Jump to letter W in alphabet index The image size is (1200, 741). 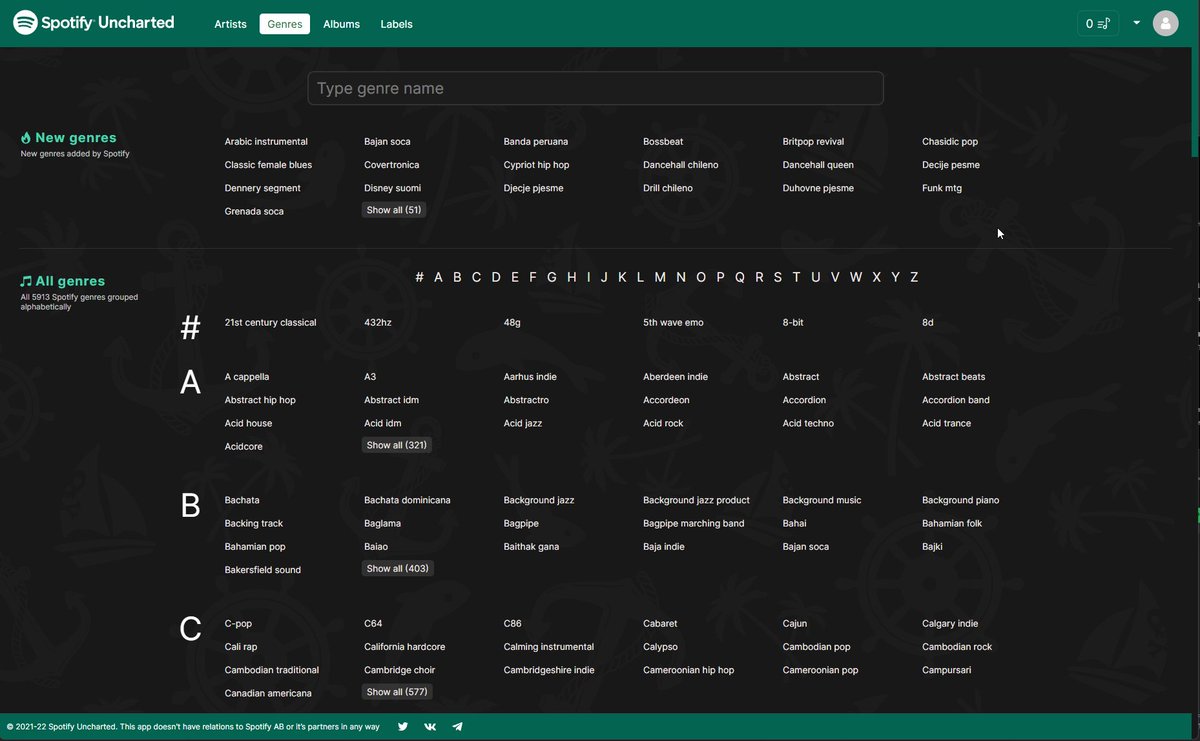tap(856, 277)
